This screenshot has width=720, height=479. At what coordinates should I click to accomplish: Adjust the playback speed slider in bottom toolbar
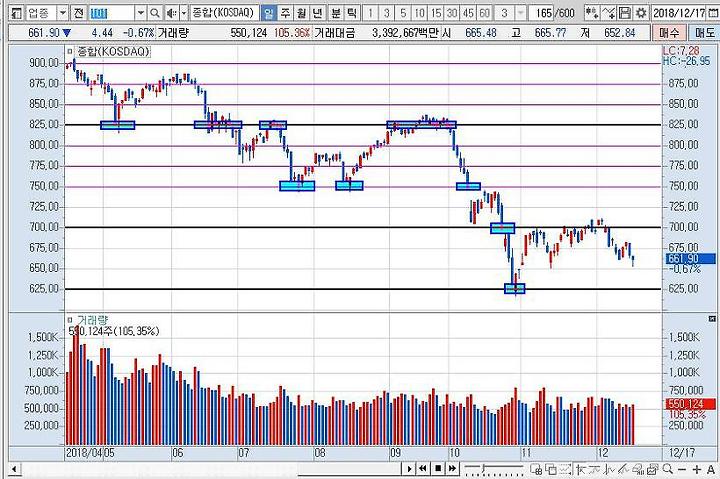point(494,469)
